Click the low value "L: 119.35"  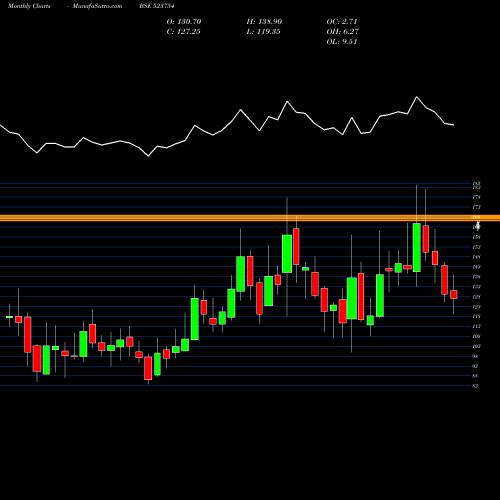click(263, 32)
